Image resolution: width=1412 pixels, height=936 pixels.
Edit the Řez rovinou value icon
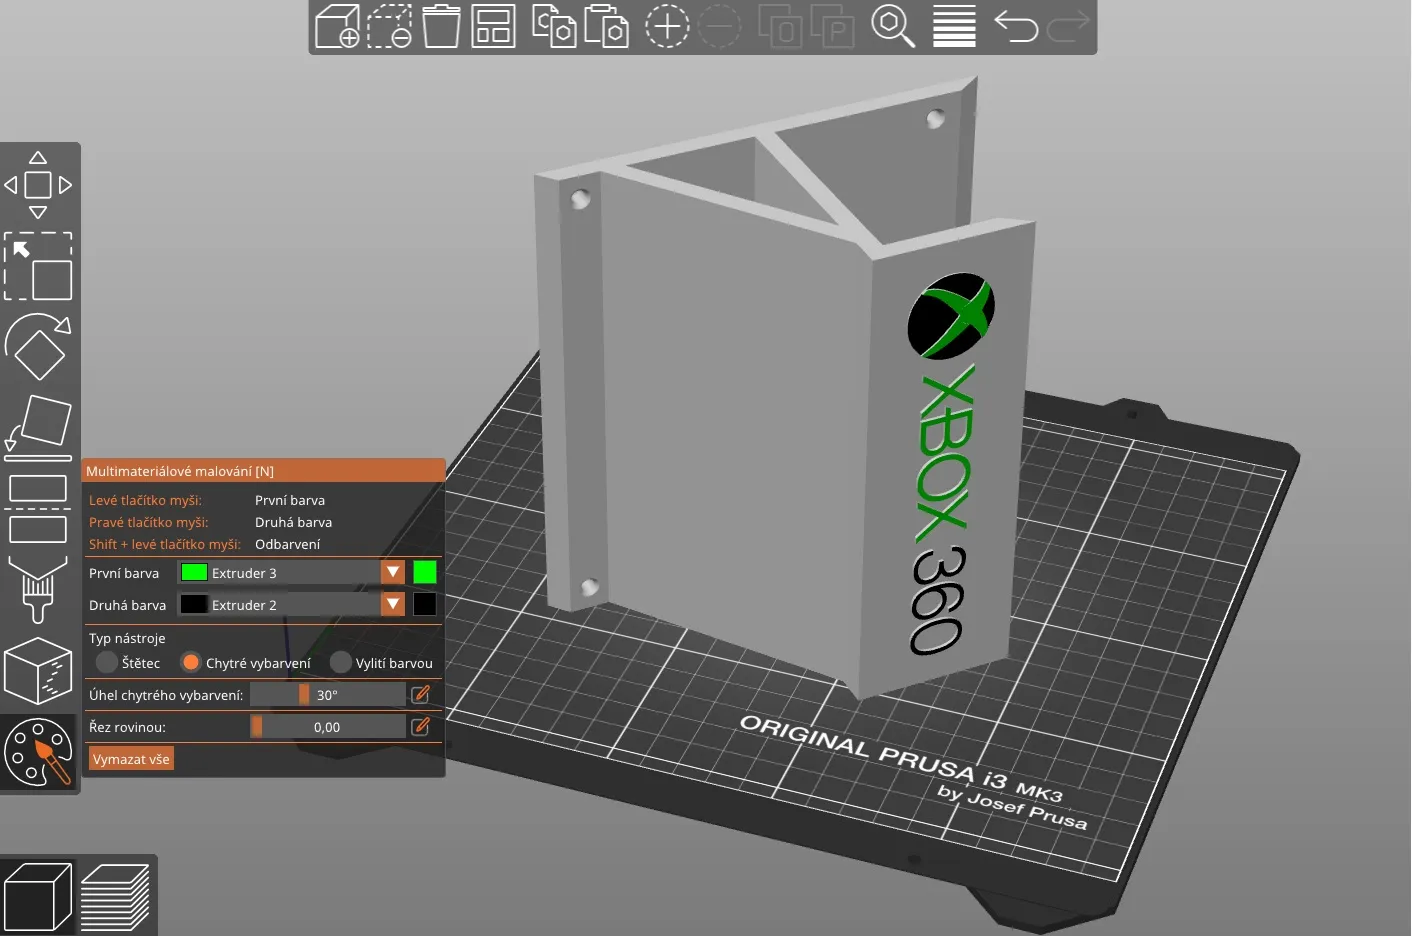(421, 727)
